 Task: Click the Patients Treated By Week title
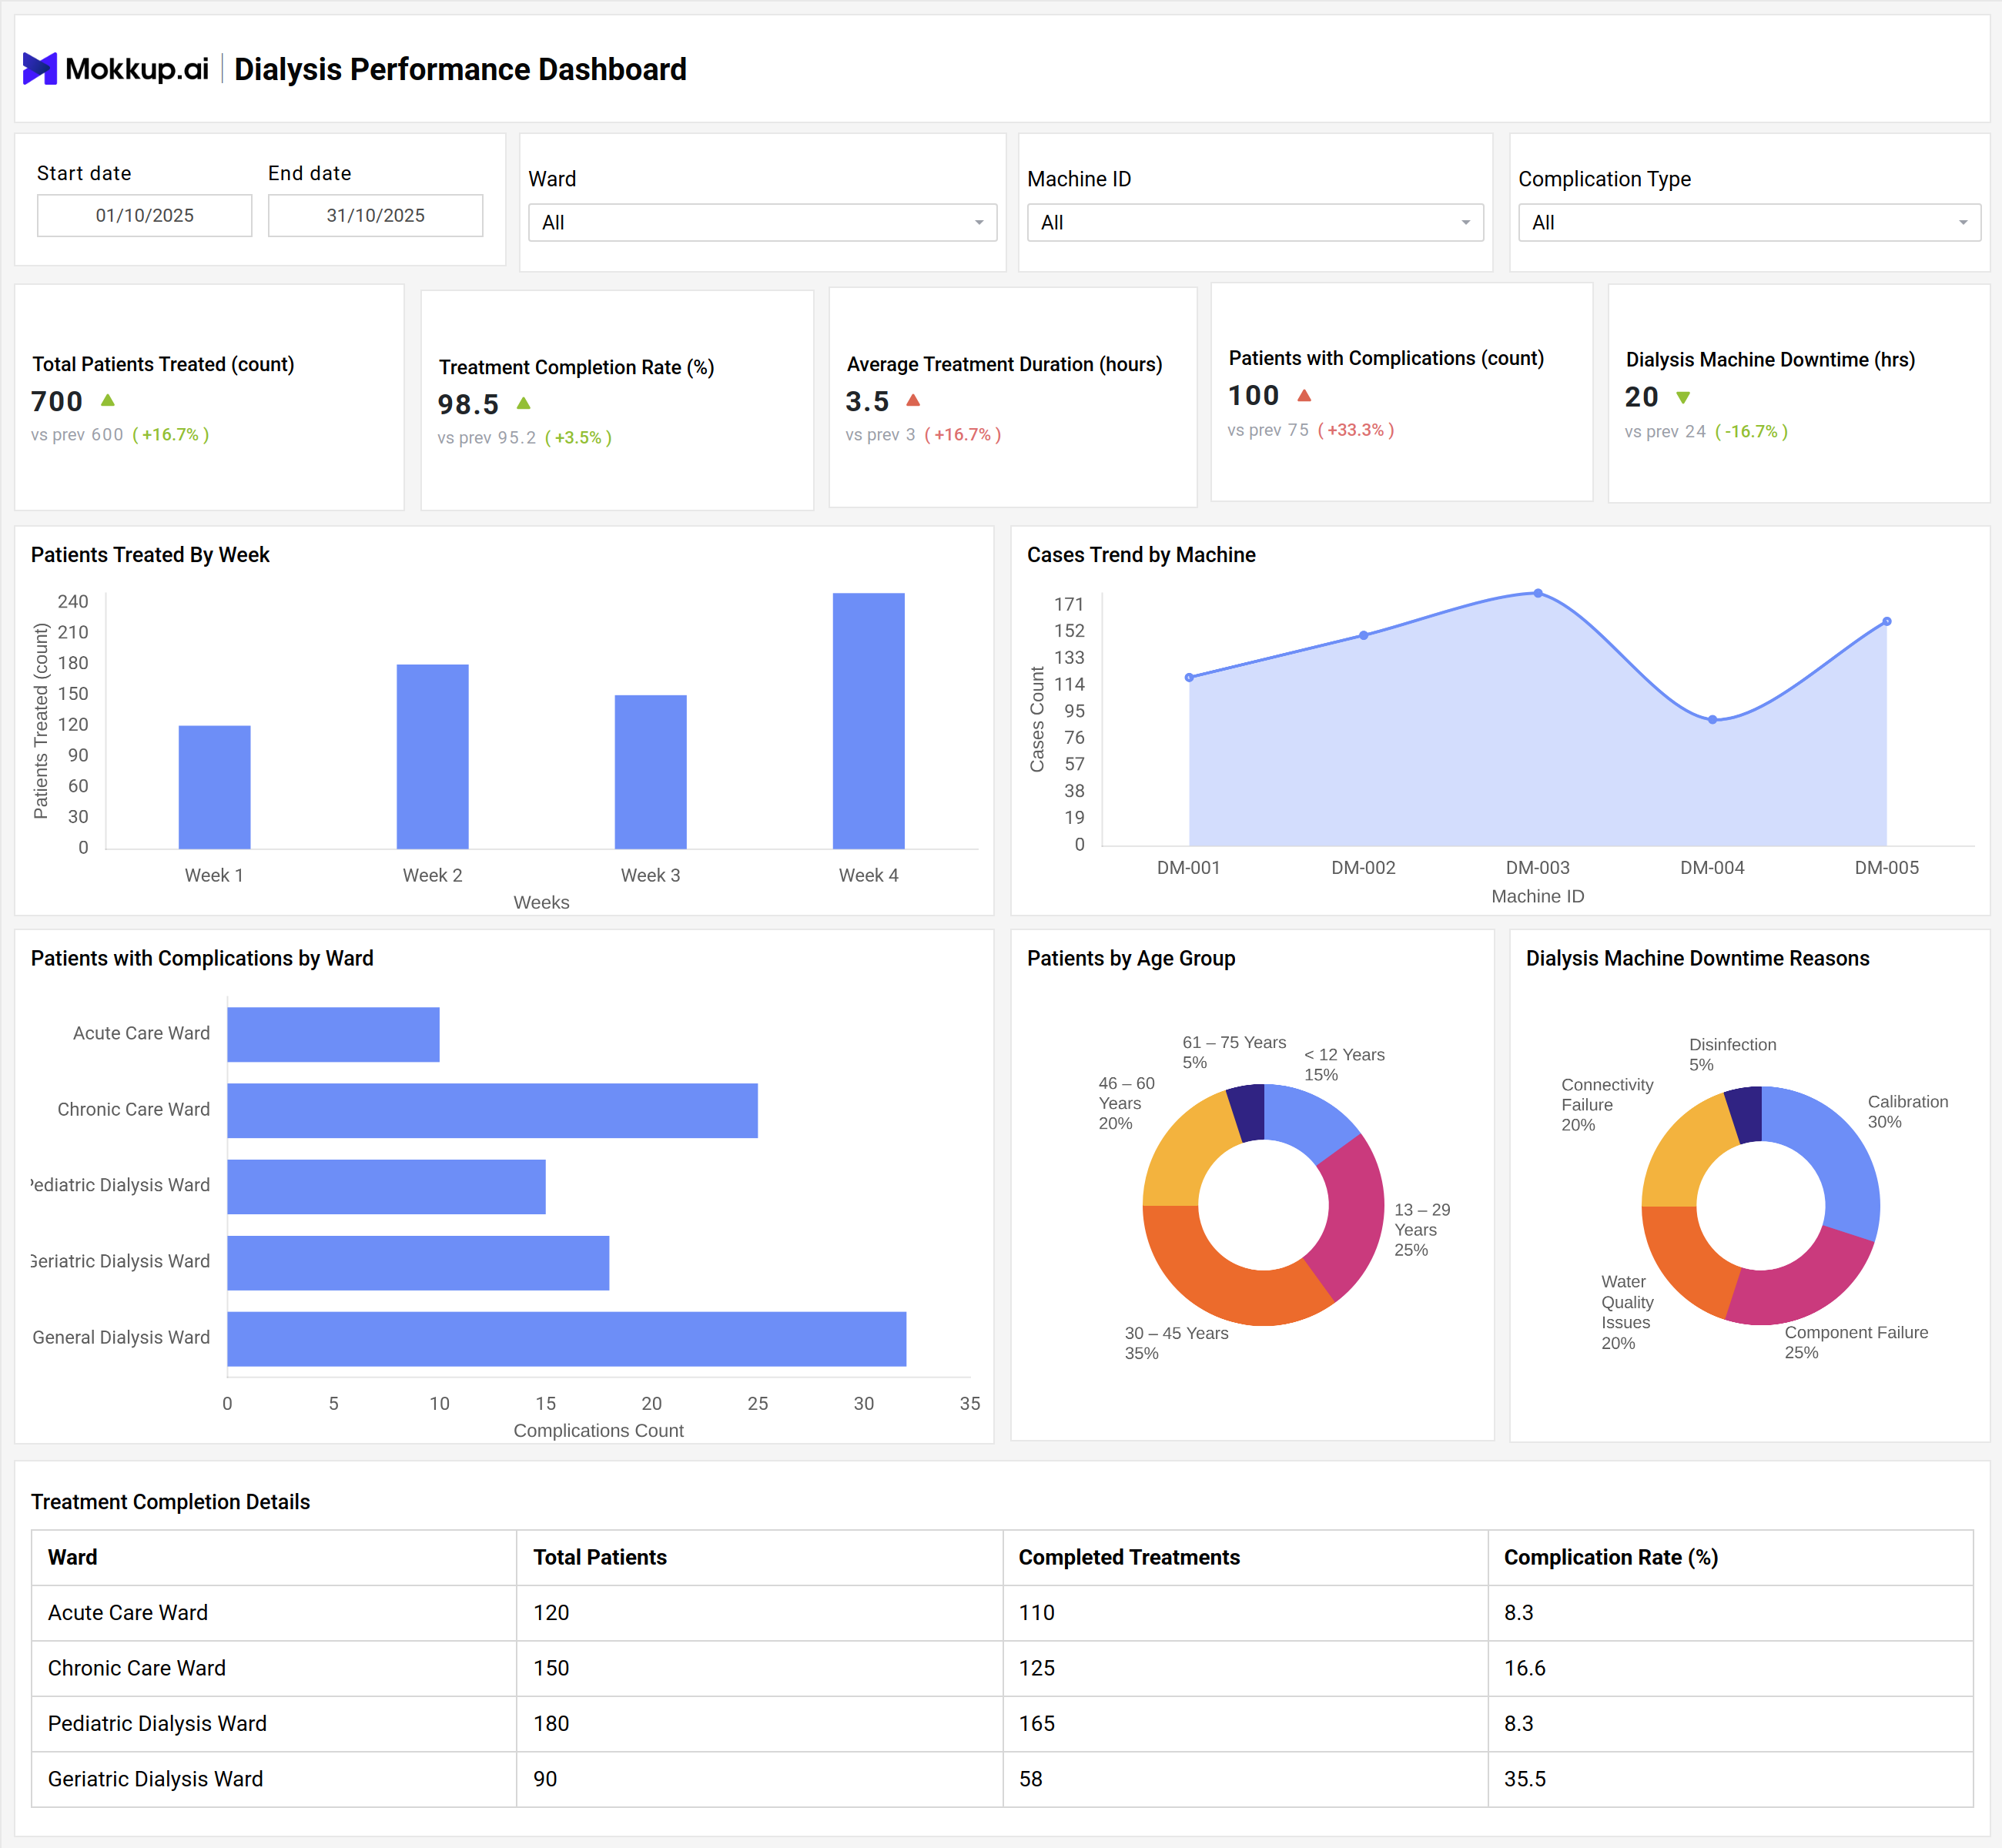point(150,555)
